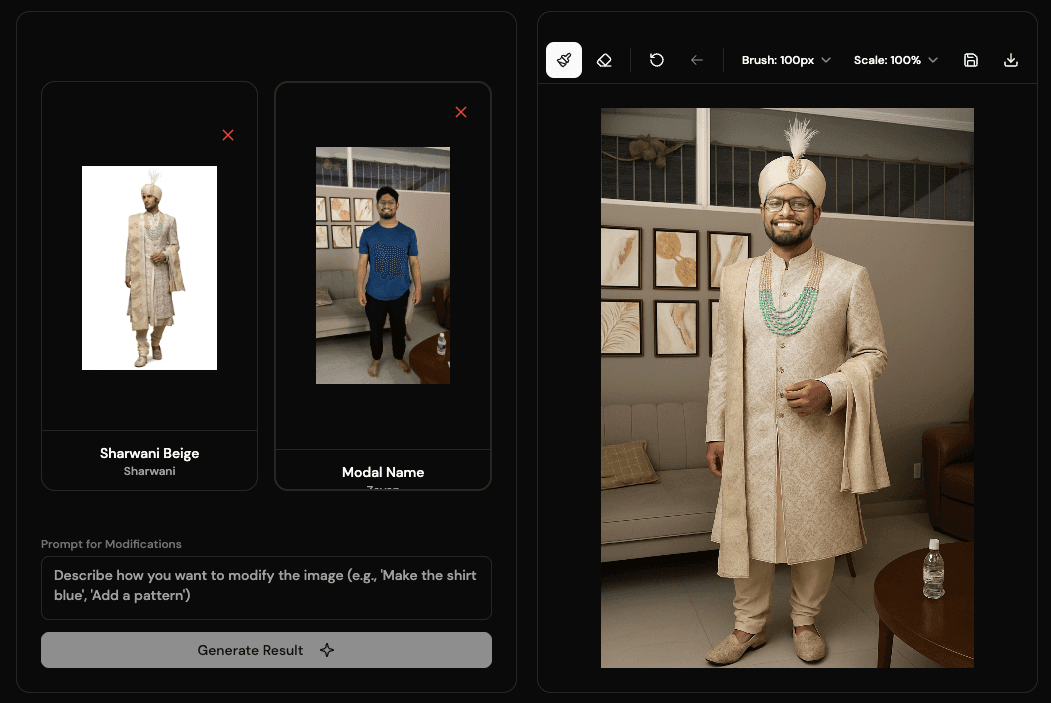This screenshot has width=1051, height=703.
Task: Open the Scale: 100% dropdown
Action: [895, 60]
